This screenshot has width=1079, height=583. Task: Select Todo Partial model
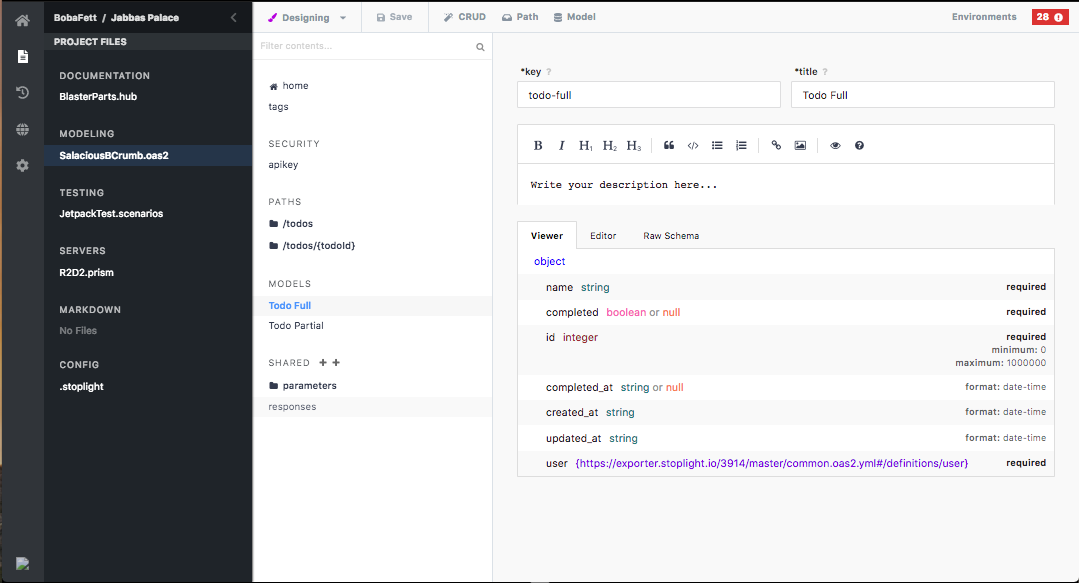pyautogui.click(x=296, y=326)
